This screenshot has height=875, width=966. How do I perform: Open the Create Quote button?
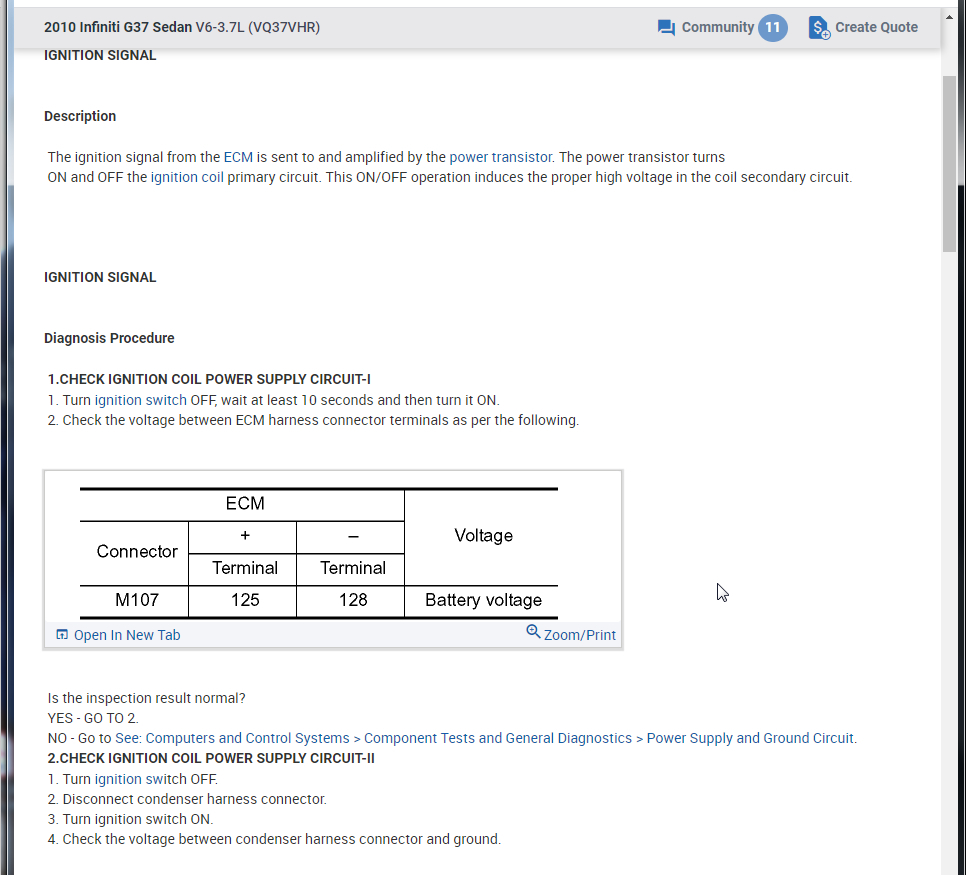click(876, 28)
